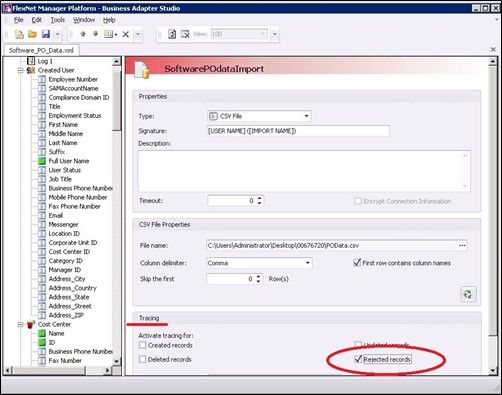Image resolution: width=502 pixels, height=395 pixels.
Task: Click the field icon beside Manager ID
Action: [x=42, y=270]
